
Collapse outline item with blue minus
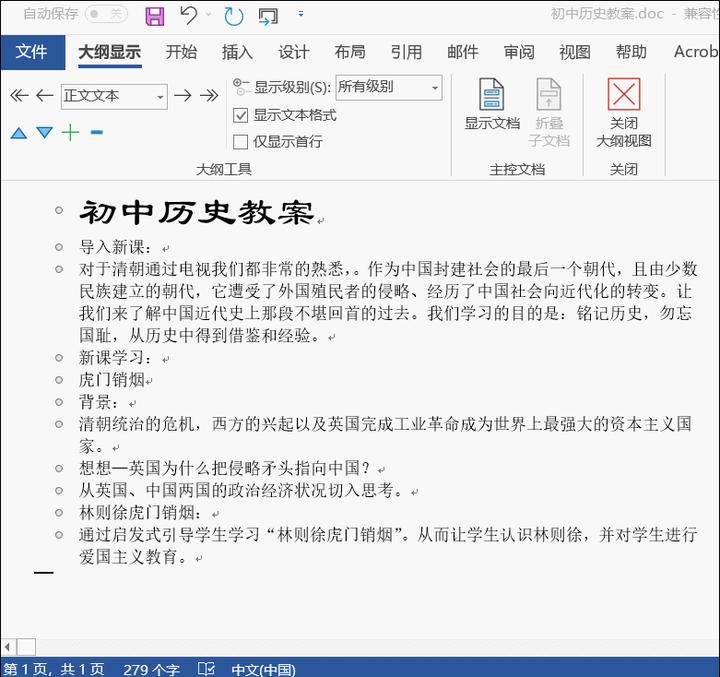96,133
